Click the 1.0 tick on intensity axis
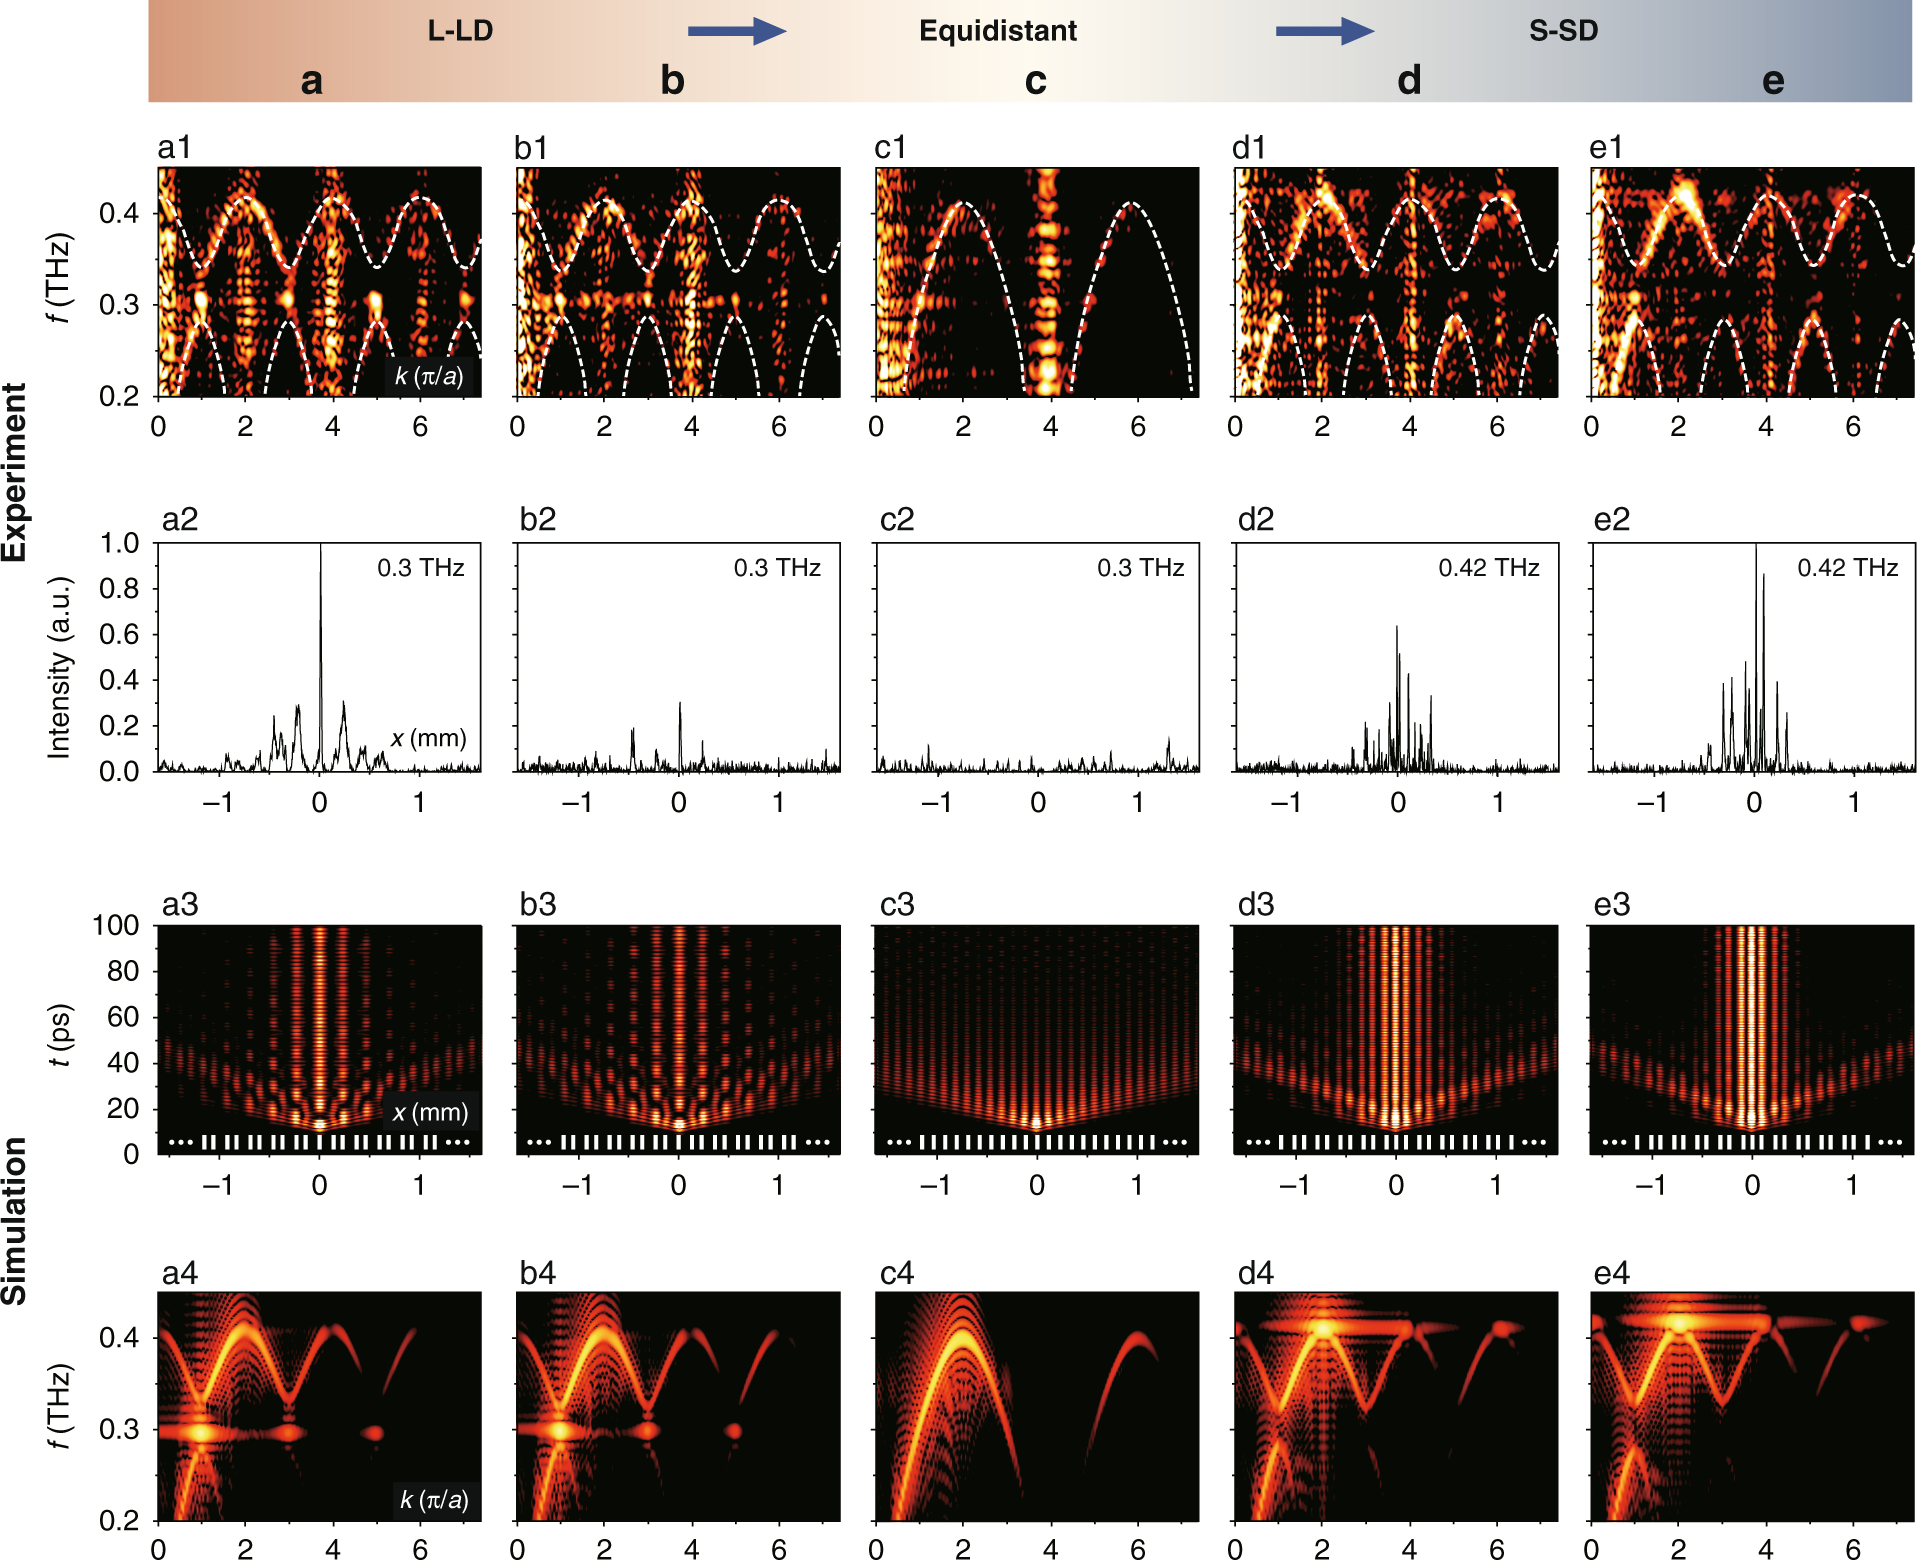This screenshot has width=1917, height=1560. point(119,543)
